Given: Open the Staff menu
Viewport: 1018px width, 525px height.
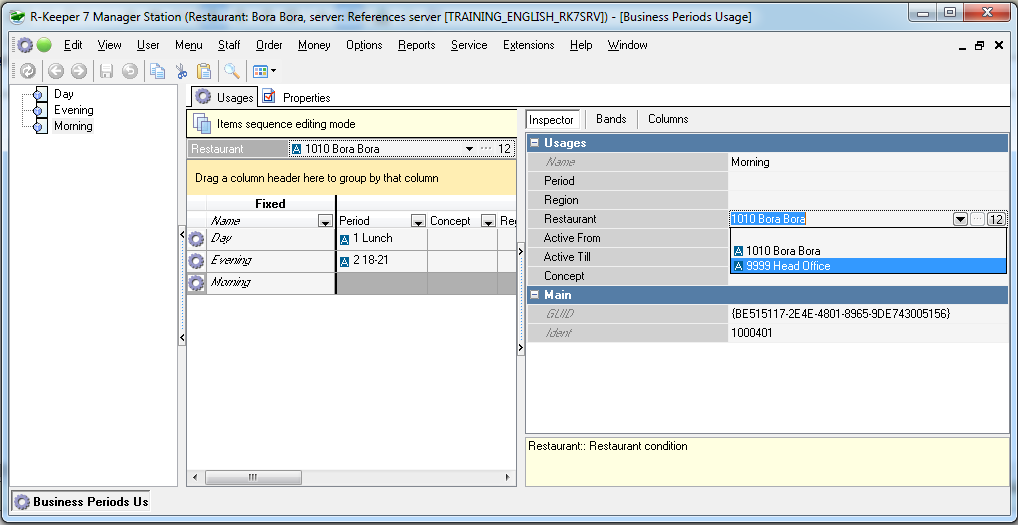Looking at the screenshot, I should 229,45.
